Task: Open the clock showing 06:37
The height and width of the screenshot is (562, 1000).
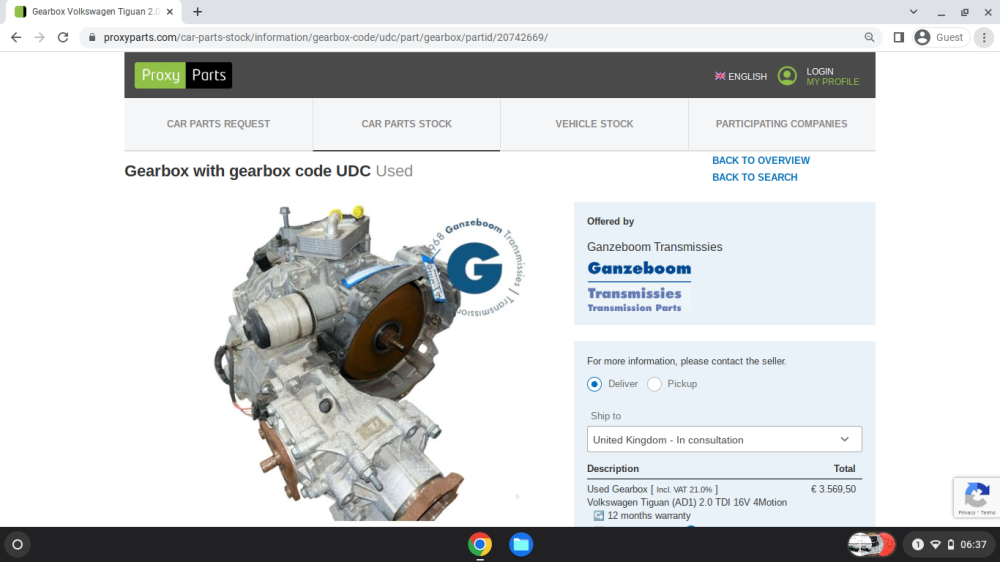Action: tap(973, 544)
